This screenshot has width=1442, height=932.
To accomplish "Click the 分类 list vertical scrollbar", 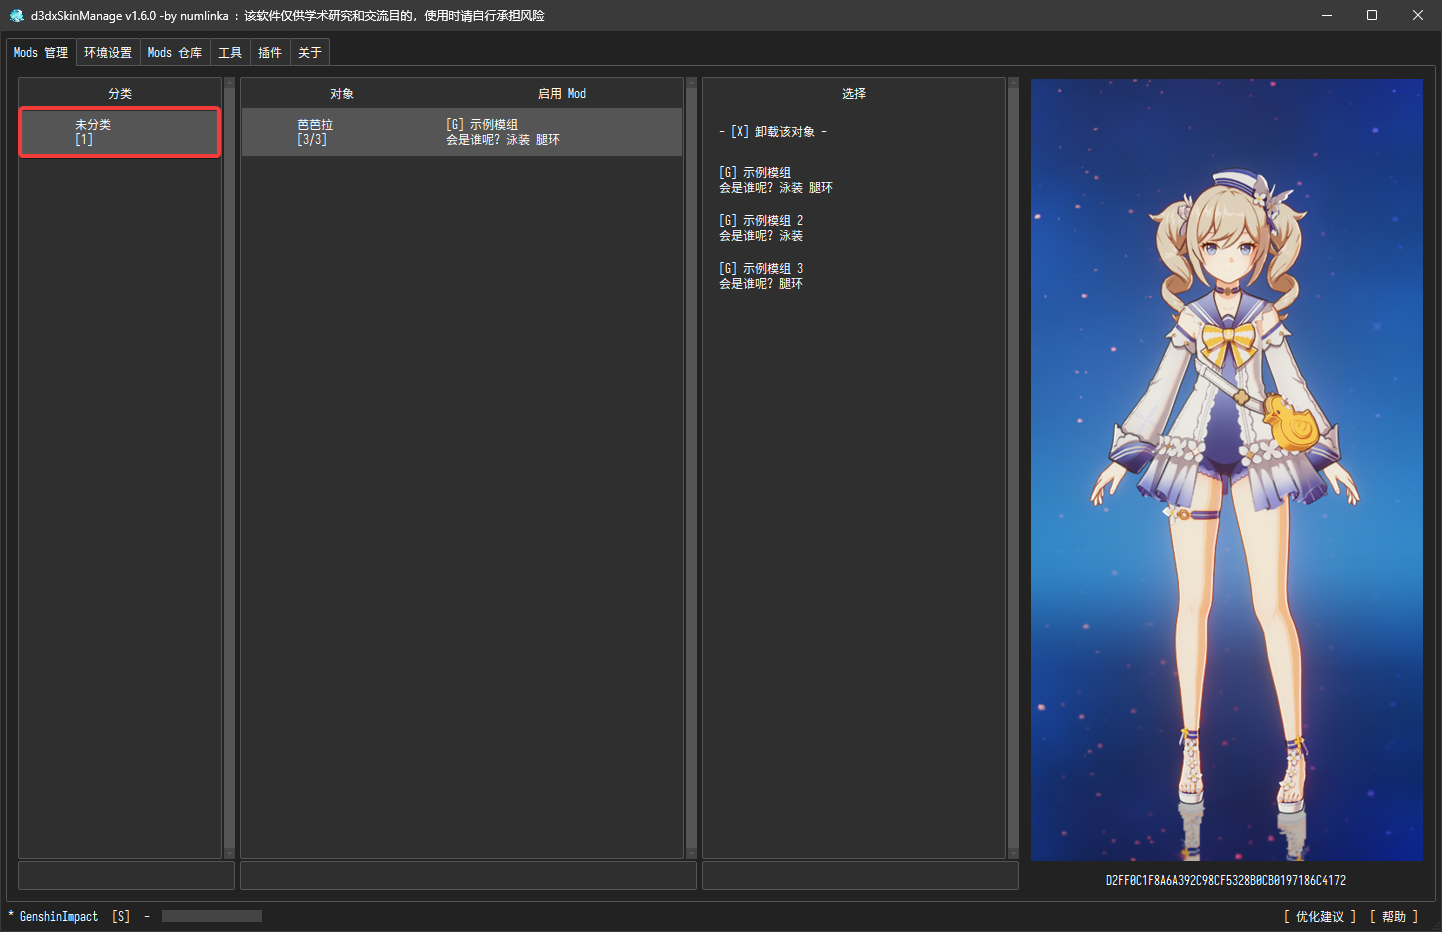I will (x=229, y=468).
